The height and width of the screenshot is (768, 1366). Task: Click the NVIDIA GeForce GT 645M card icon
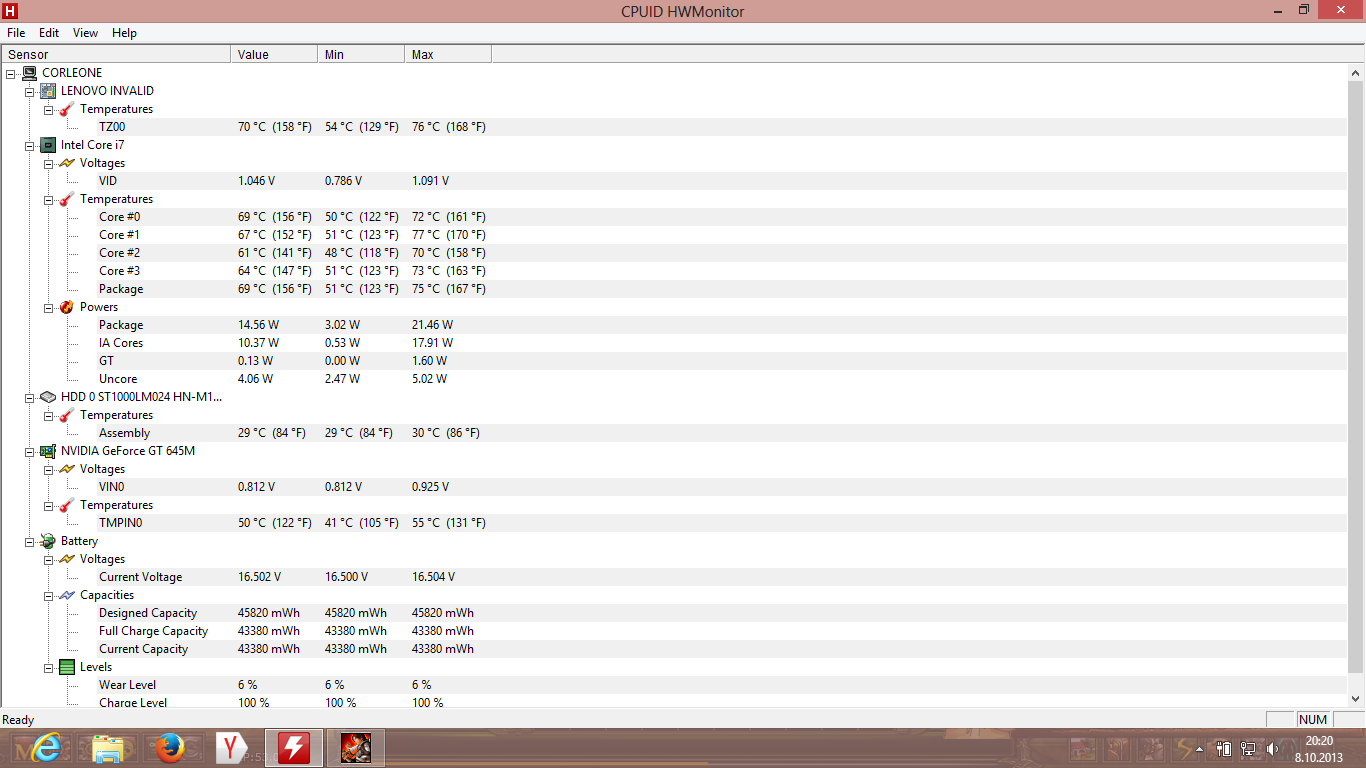coord(48,451)
